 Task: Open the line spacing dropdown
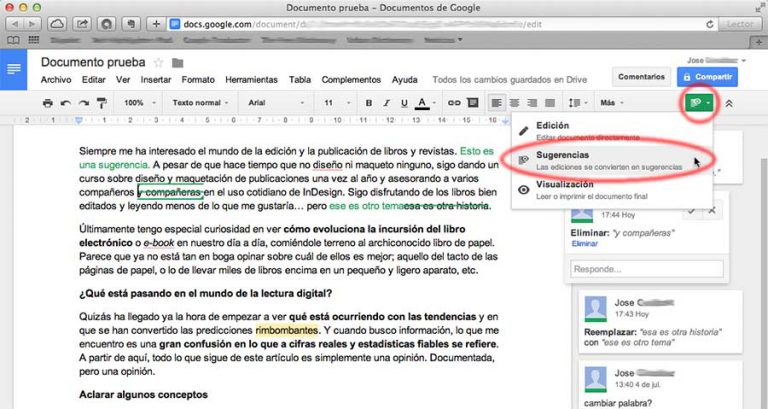click(578, 103)
